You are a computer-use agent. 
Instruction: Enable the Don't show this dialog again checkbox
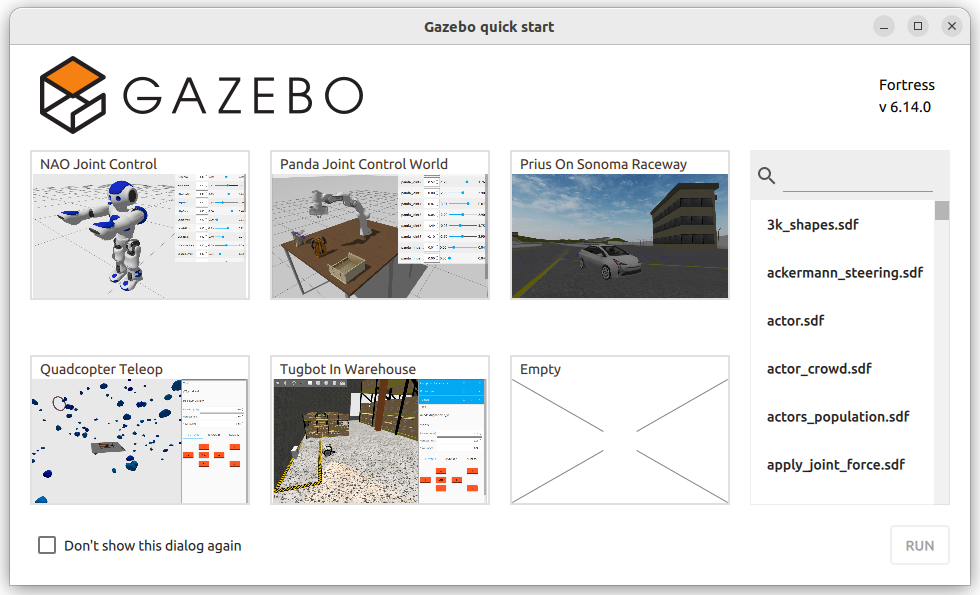pyautogui.click(x=47, y=545)
